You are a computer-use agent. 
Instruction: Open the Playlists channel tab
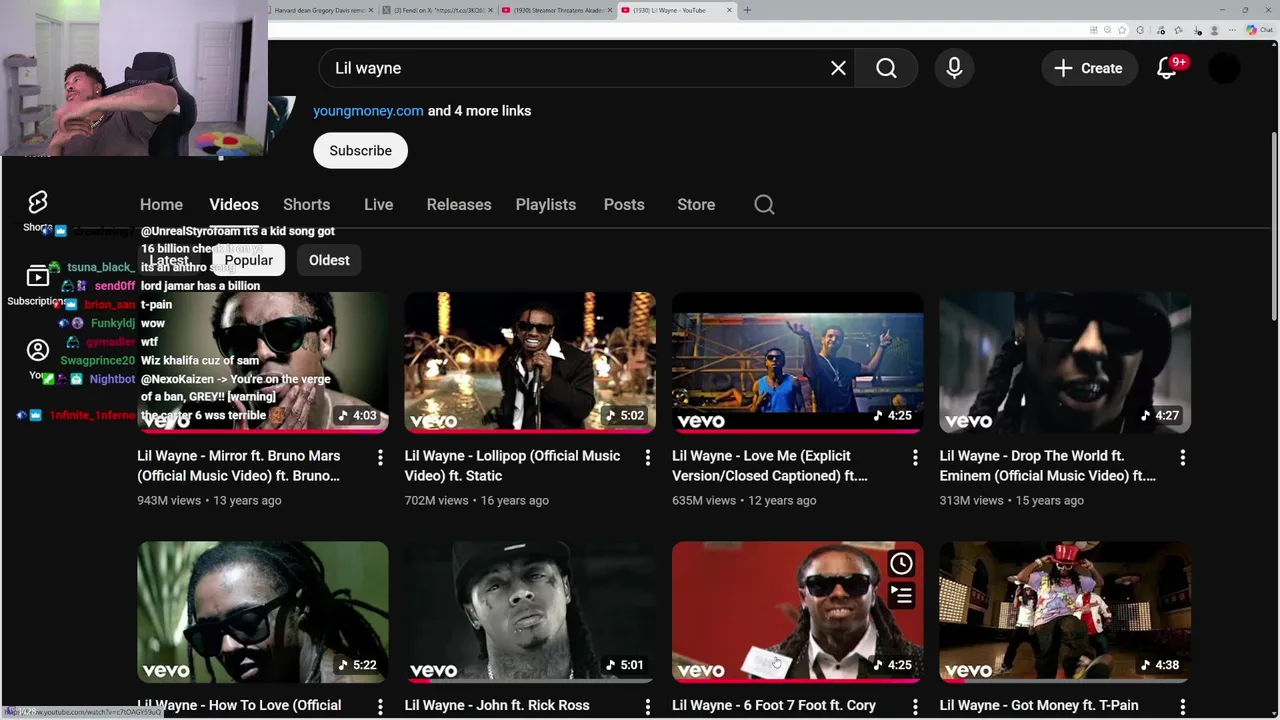546,204
